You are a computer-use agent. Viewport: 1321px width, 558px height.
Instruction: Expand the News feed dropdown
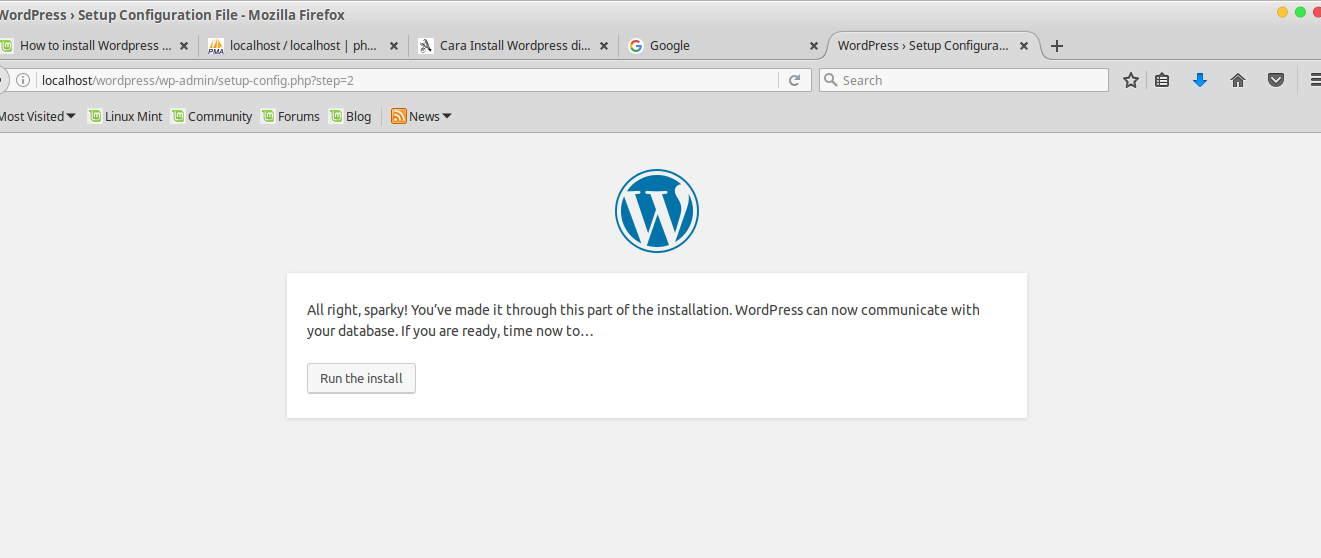coord(421,116)
